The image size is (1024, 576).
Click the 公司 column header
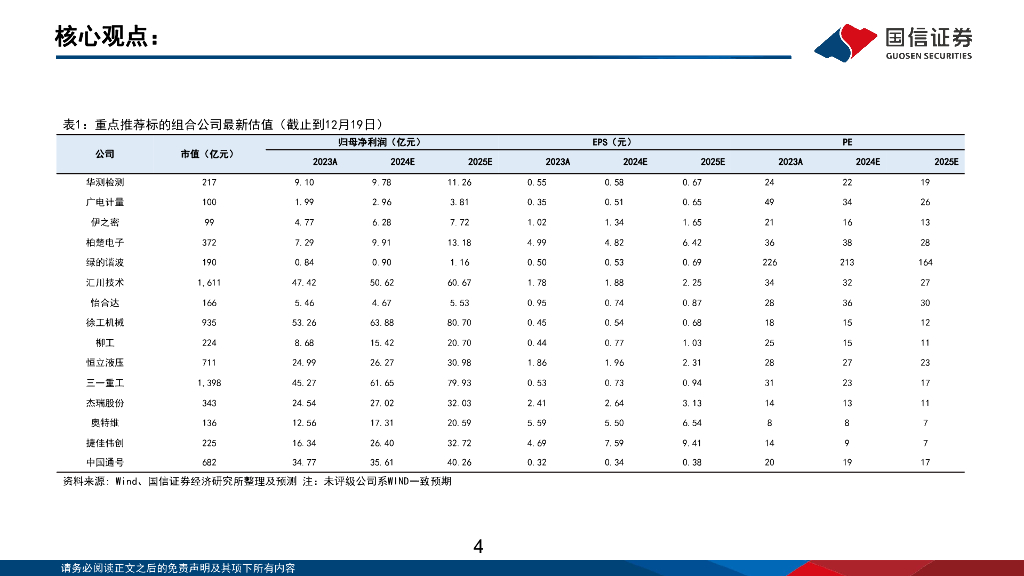pos(104,154)
